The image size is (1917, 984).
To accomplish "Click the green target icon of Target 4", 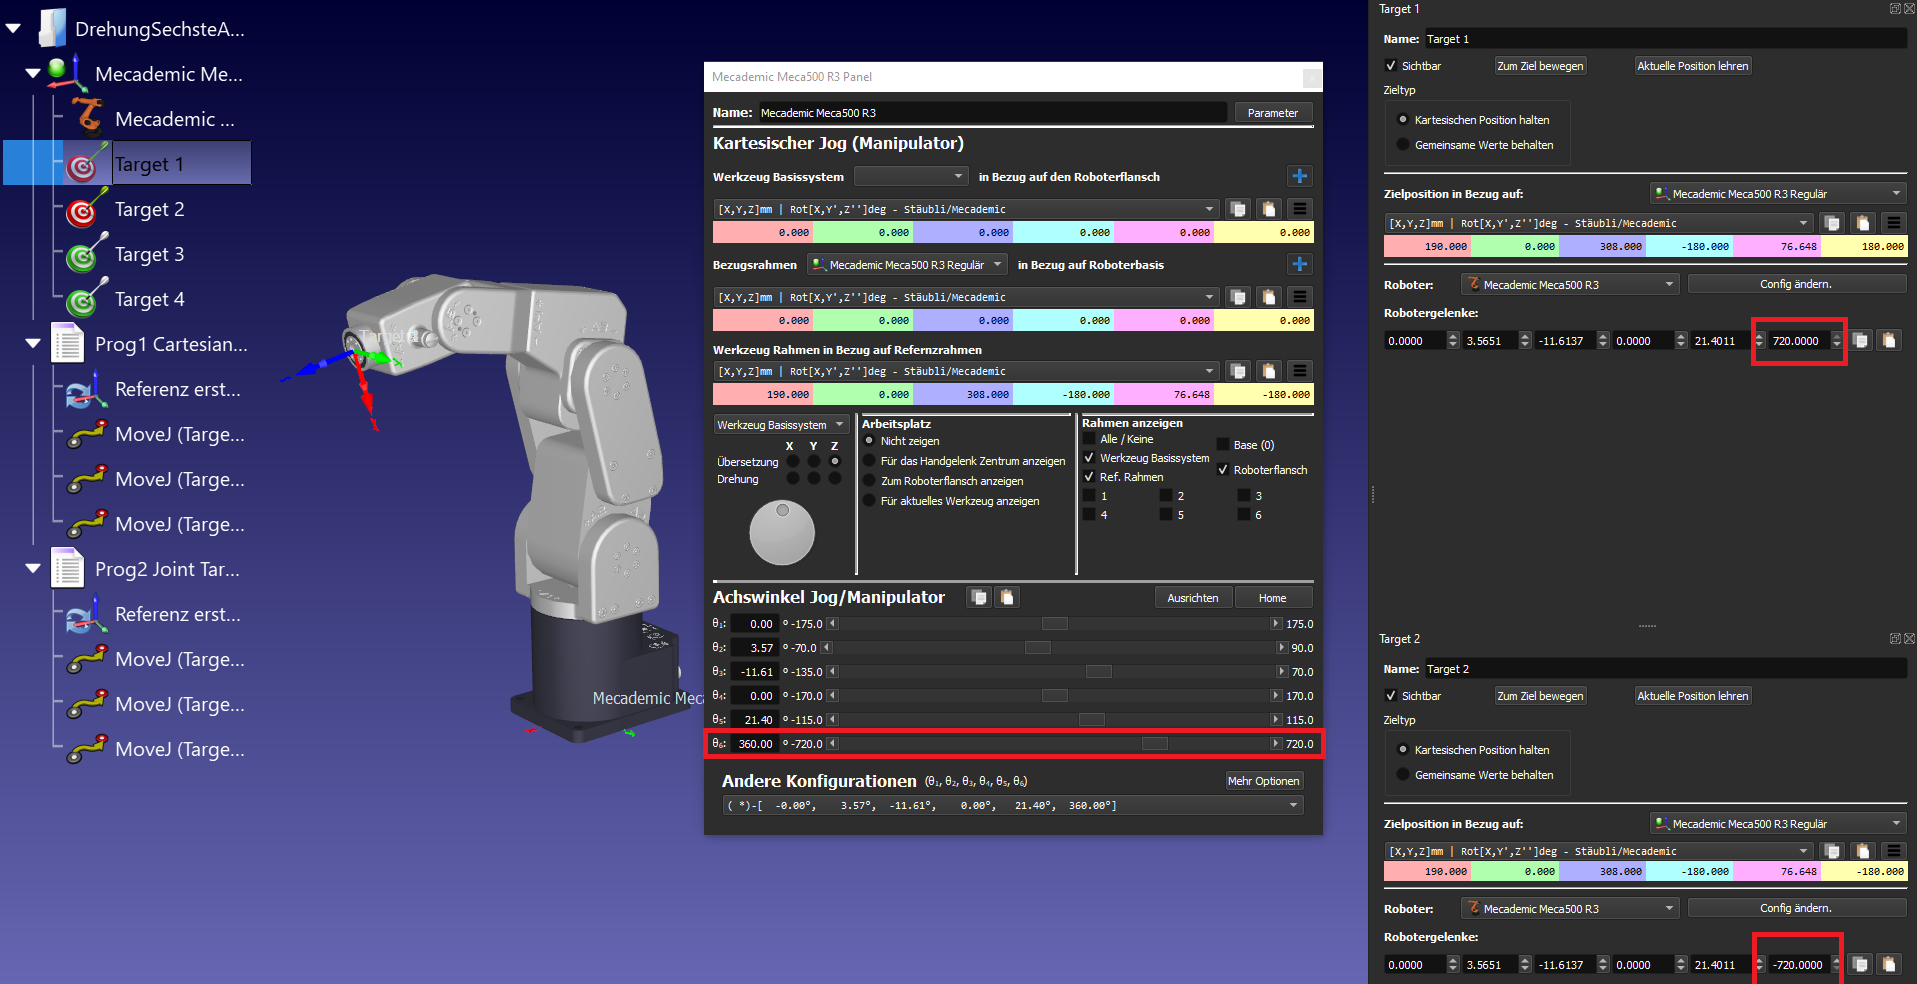I will (x=82, y=301).
